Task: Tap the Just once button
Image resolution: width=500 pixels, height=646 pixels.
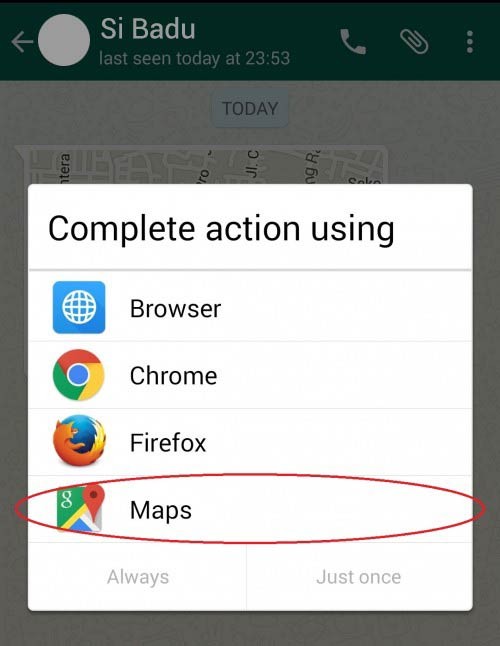Action: [359, 577]
